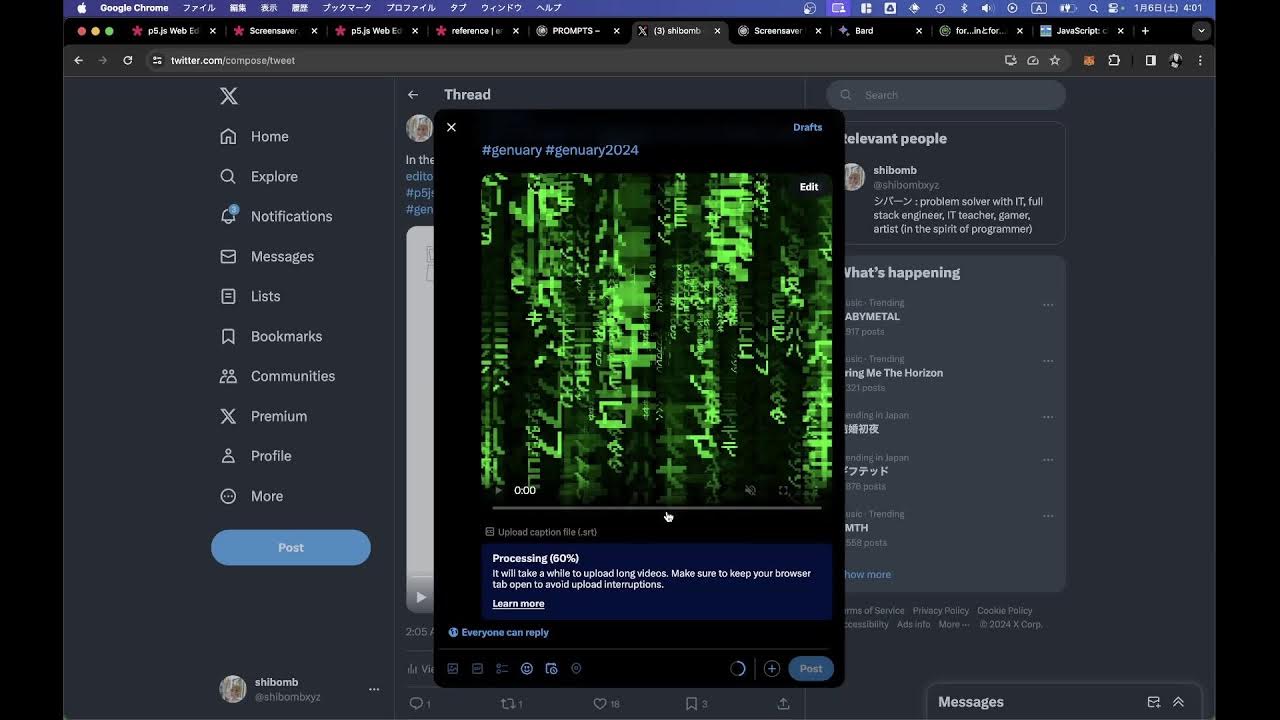1280x720 pixels.
Task: Add a poll to the post
Action: coord(502,669)
